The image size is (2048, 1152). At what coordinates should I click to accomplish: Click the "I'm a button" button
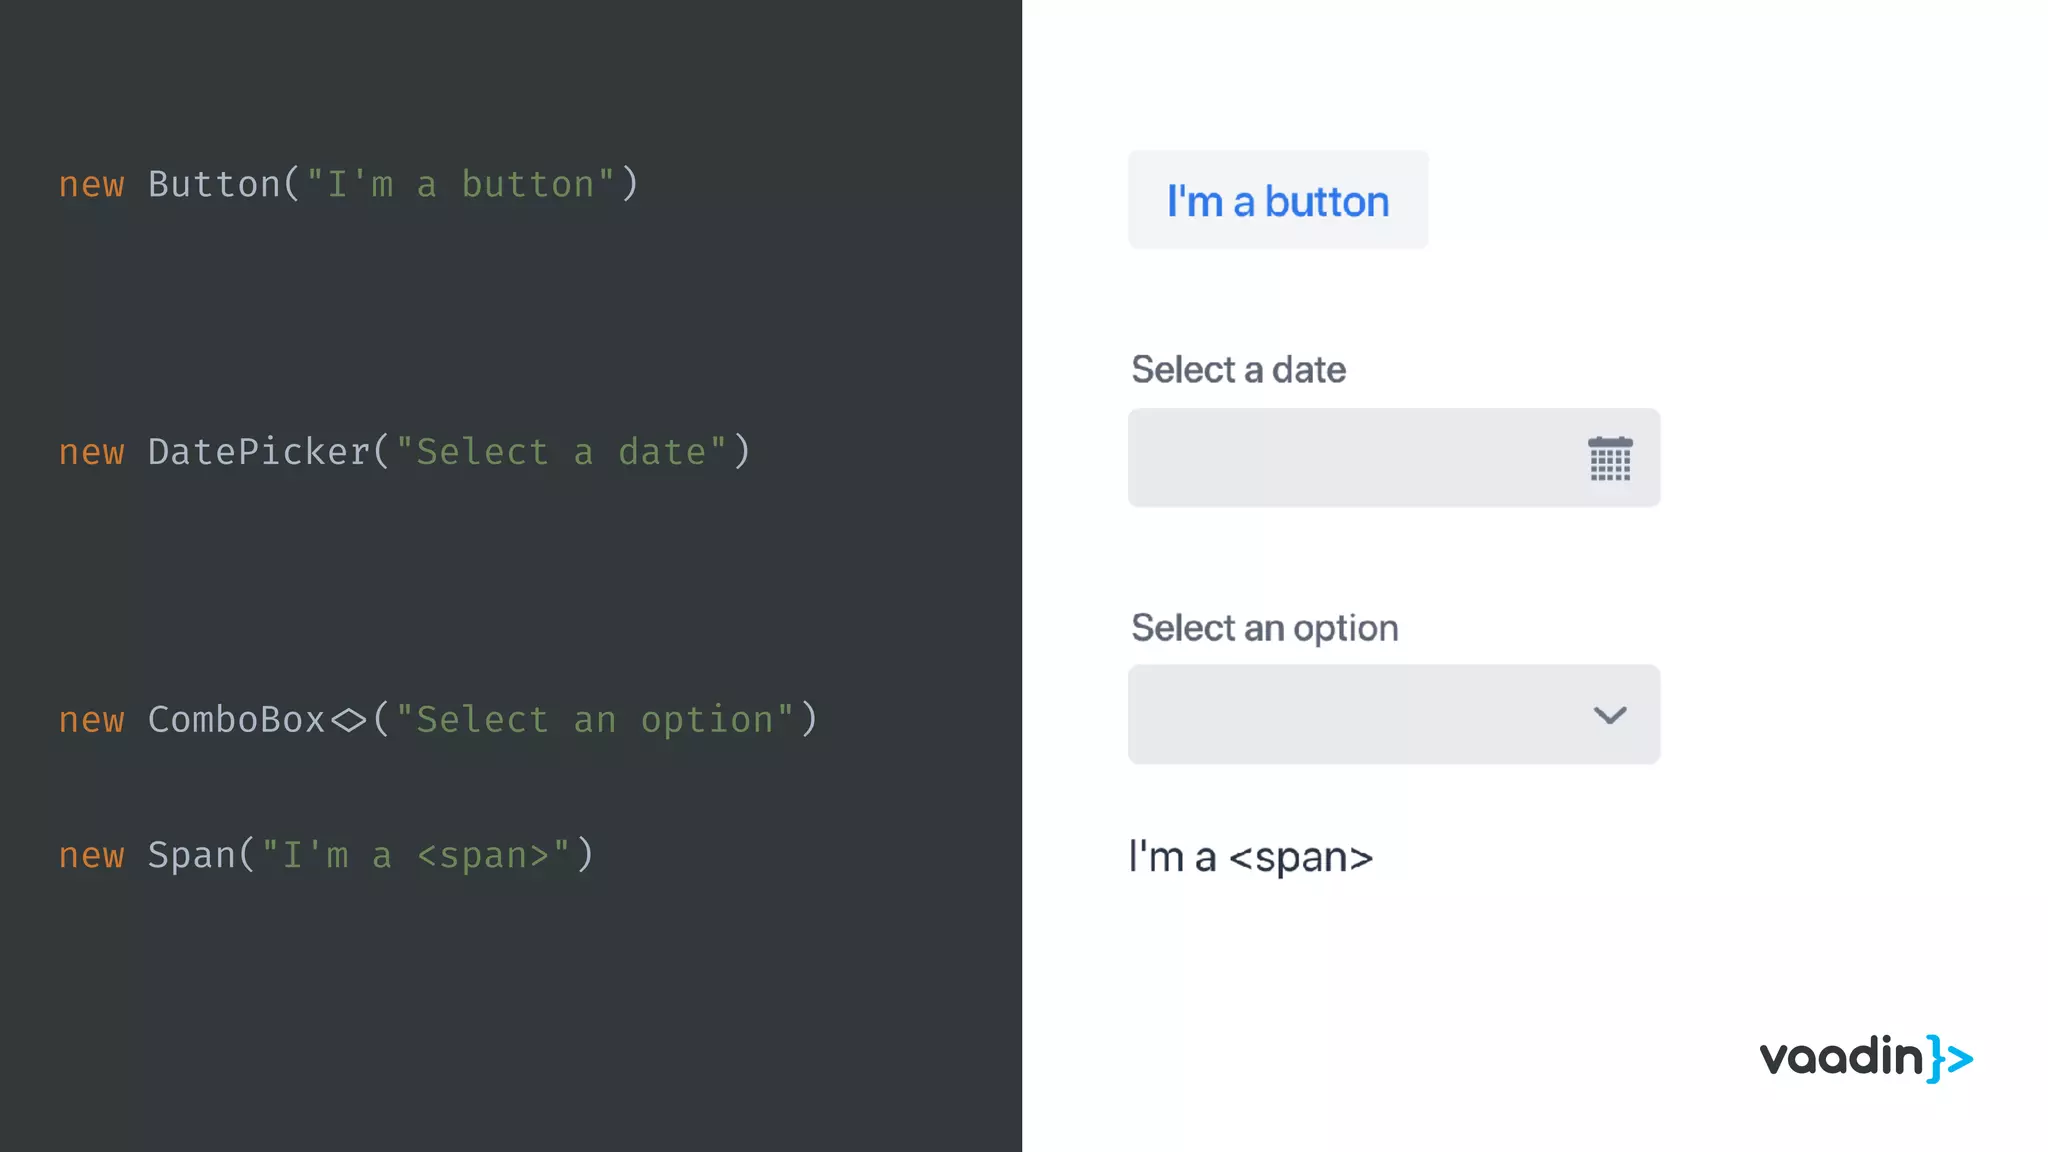coord(1277,201)
